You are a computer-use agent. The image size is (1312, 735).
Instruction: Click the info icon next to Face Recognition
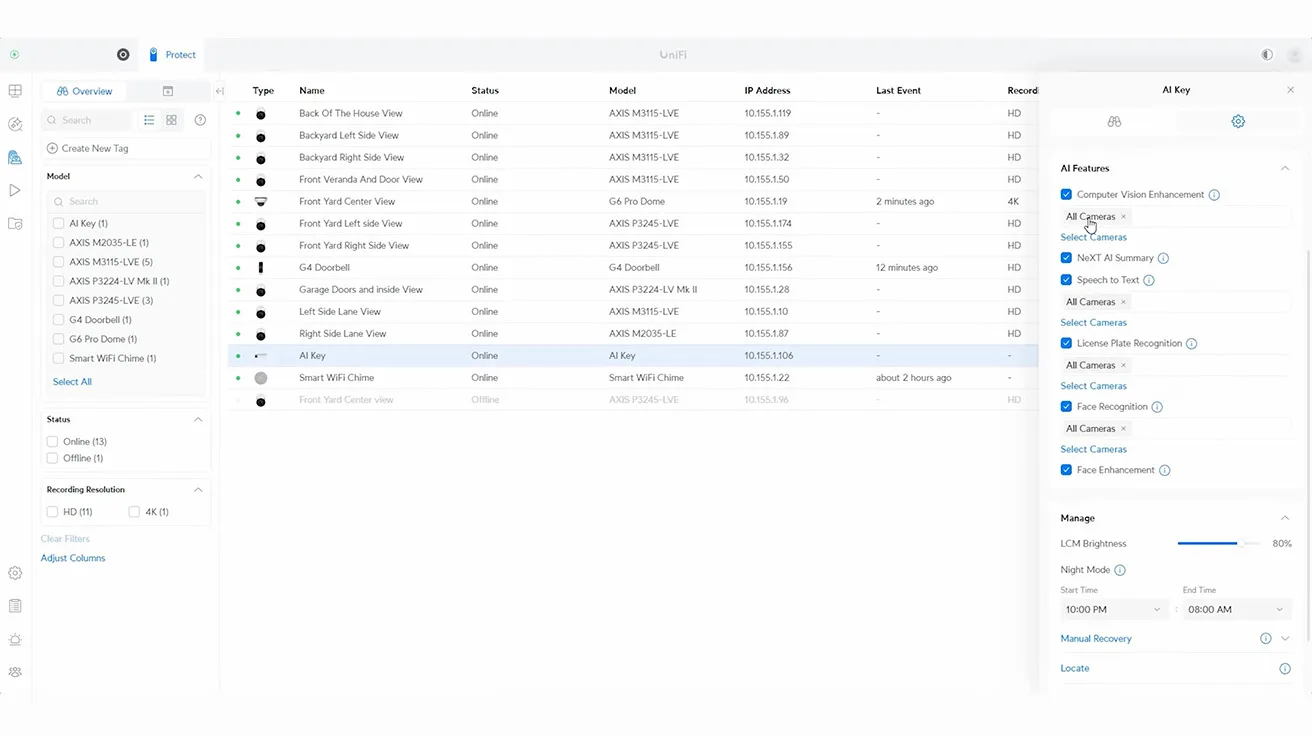pyautogui.click(x=1157, y=407)
